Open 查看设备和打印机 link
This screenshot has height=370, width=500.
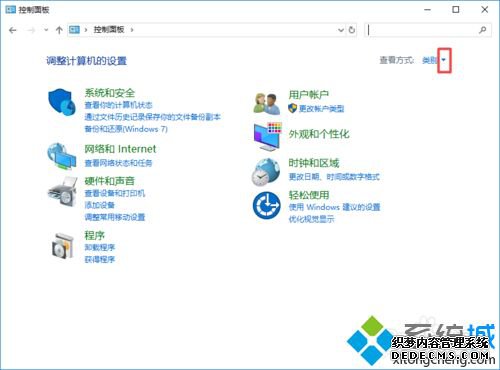tap(115, 193)
